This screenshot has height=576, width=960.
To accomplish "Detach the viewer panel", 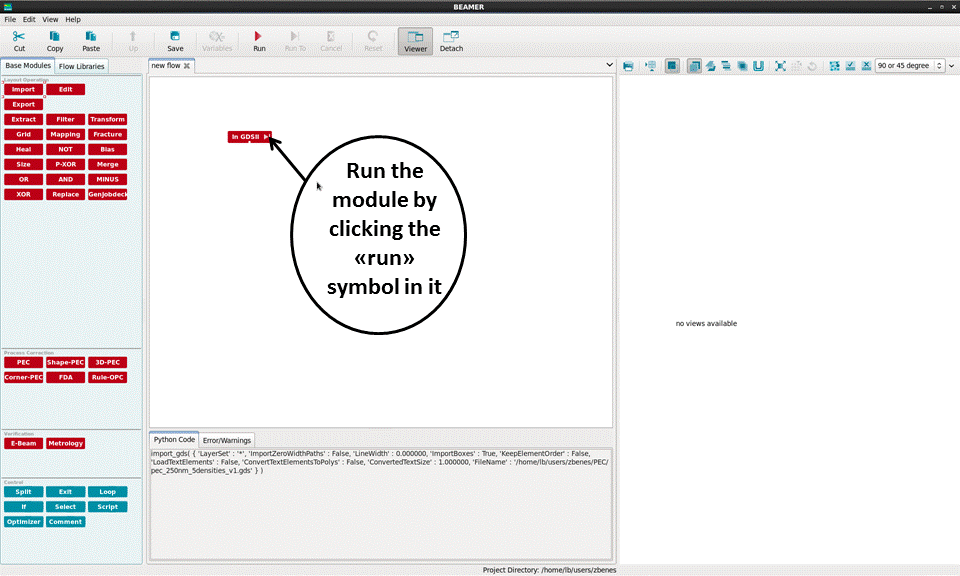I will [x=451, y=41].
